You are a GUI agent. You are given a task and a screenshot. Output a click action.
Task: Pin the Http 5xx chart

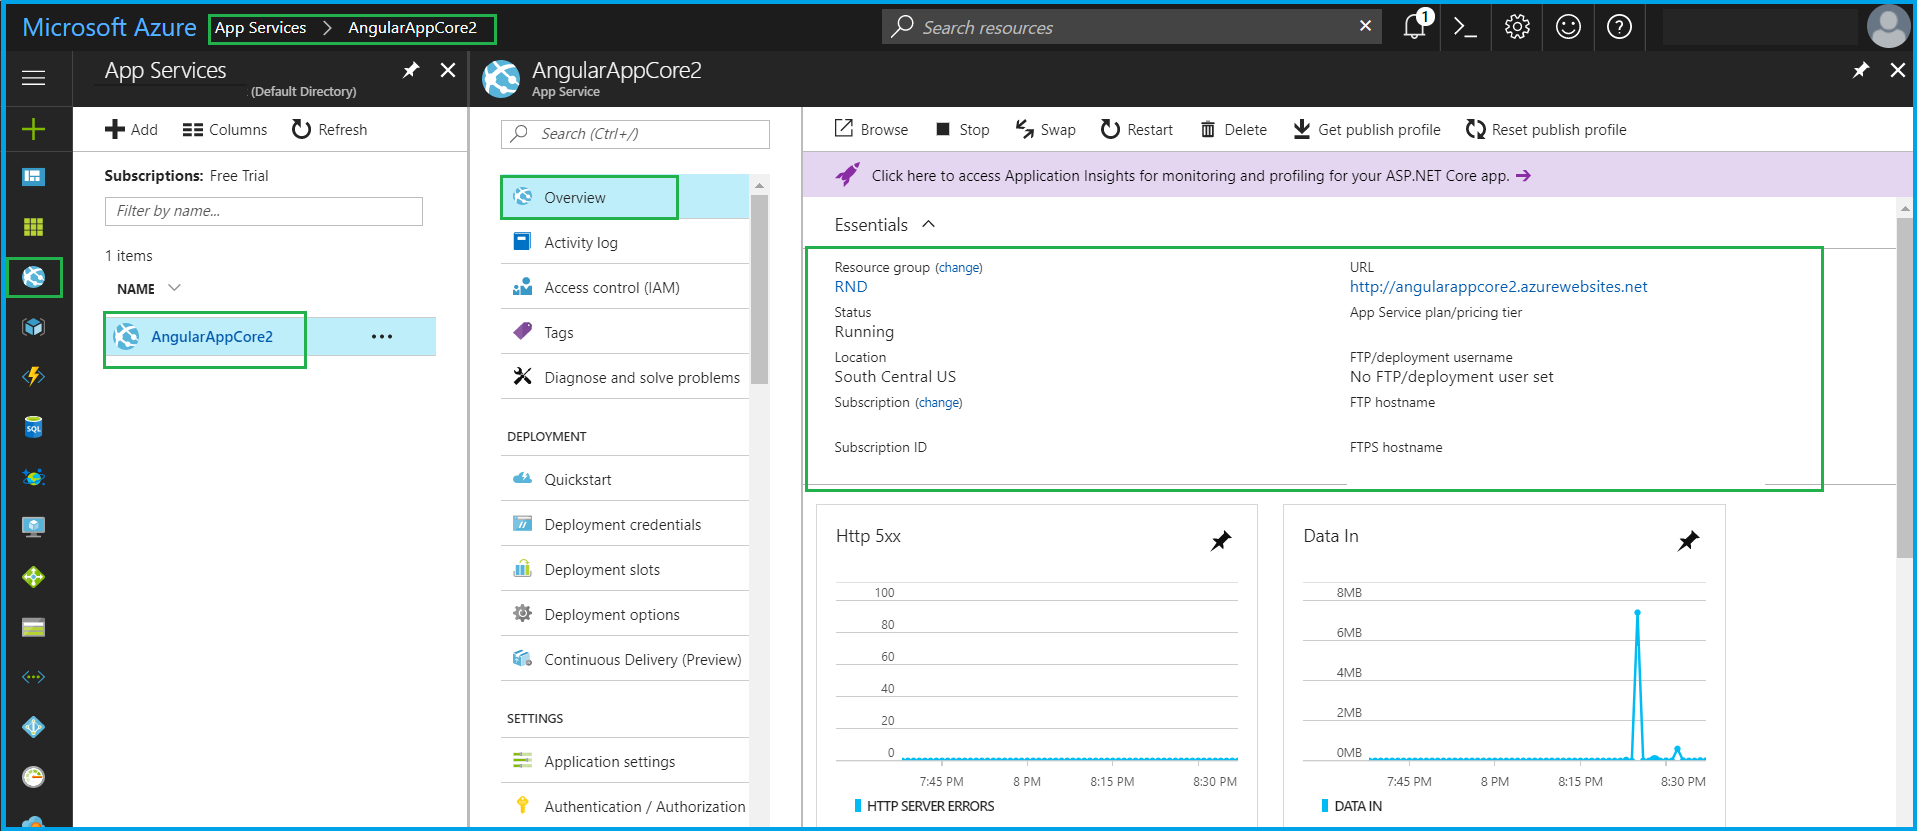coord(1221,541)
